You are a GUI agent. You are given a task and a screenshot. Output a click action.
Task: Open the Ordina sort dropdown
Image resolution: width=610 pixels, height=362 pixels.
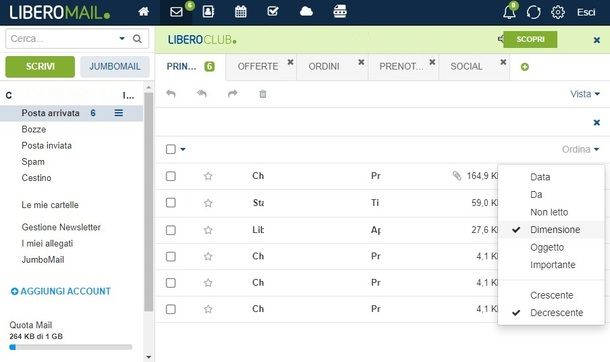point(580,149)
